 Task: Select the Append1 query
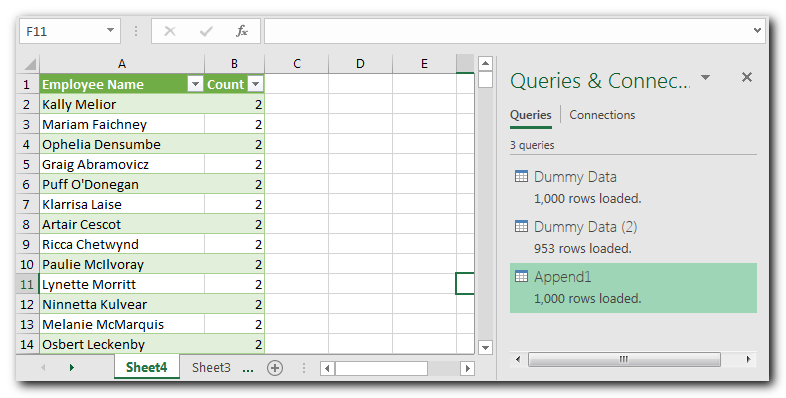[633, 288]
